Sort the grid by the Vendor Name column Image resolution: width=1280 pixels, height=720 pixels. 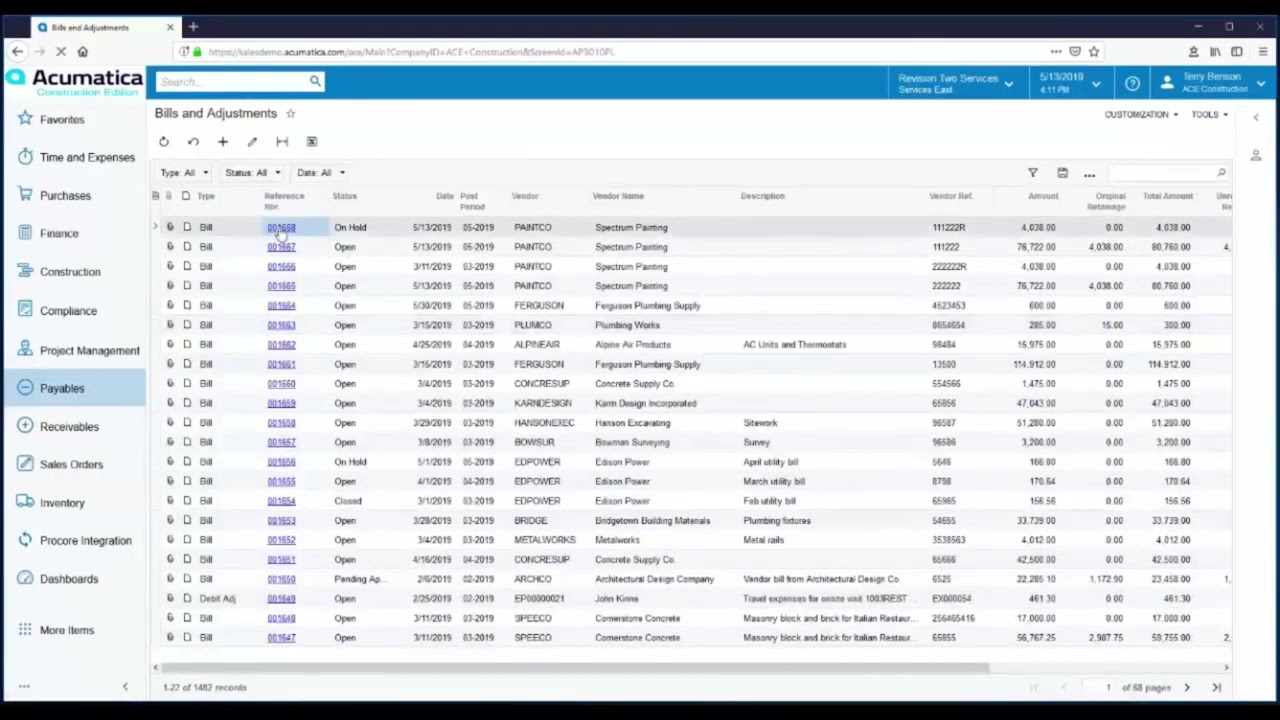pos(618,196)
